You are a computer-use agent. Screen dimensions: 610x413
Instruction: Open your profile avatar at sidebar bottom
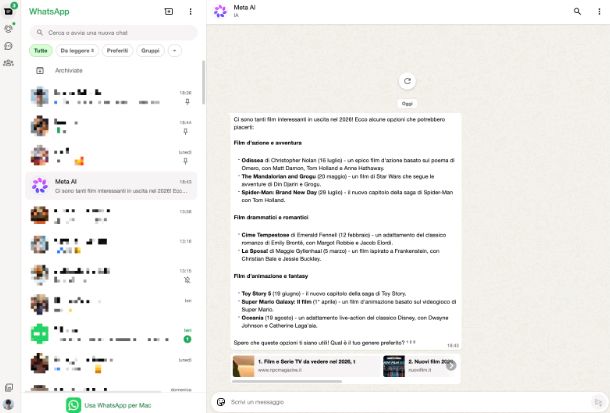click(8, 404)
